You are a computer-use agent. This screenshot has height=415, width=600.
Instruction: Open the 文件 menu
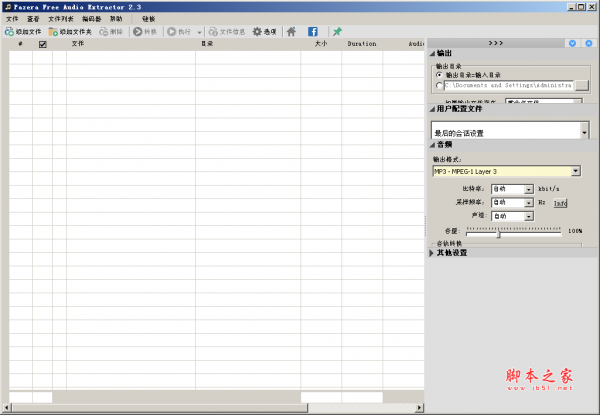[x=12, y=19]
